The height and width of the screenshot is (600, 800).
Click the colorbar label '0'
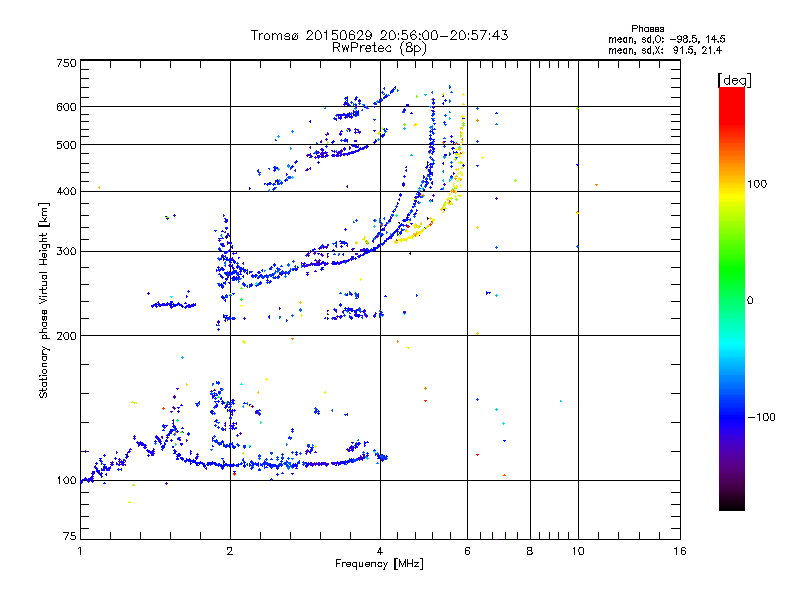(749, 301)
